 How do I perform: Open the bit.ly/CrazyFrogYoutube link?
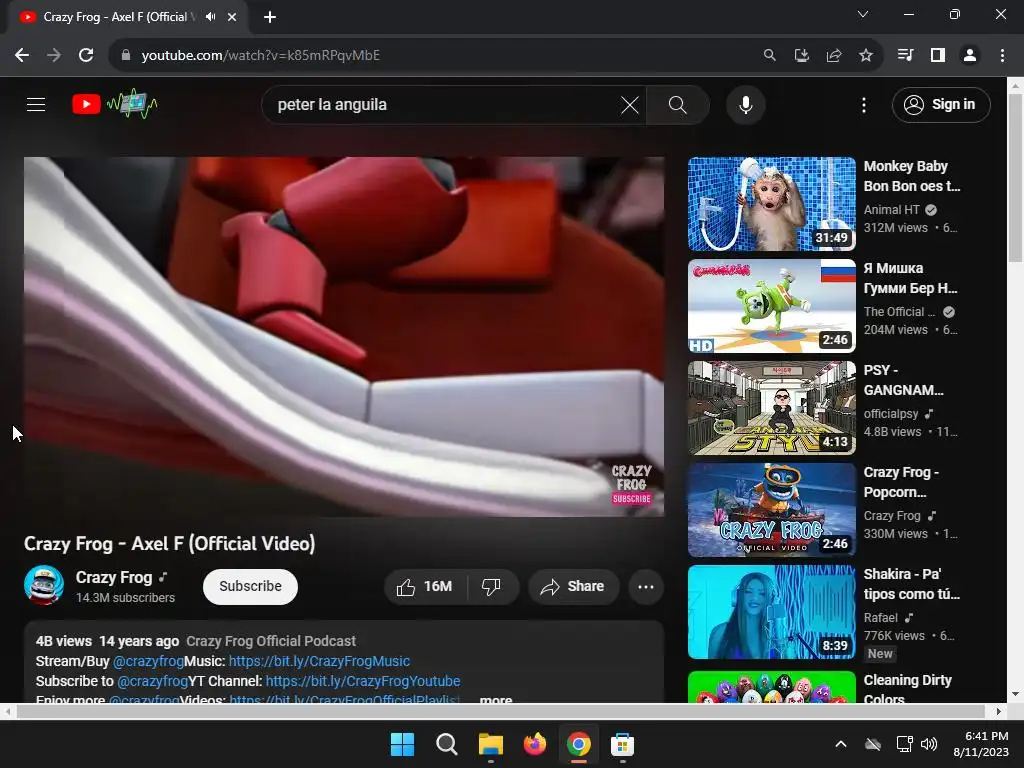click(363, 681)
